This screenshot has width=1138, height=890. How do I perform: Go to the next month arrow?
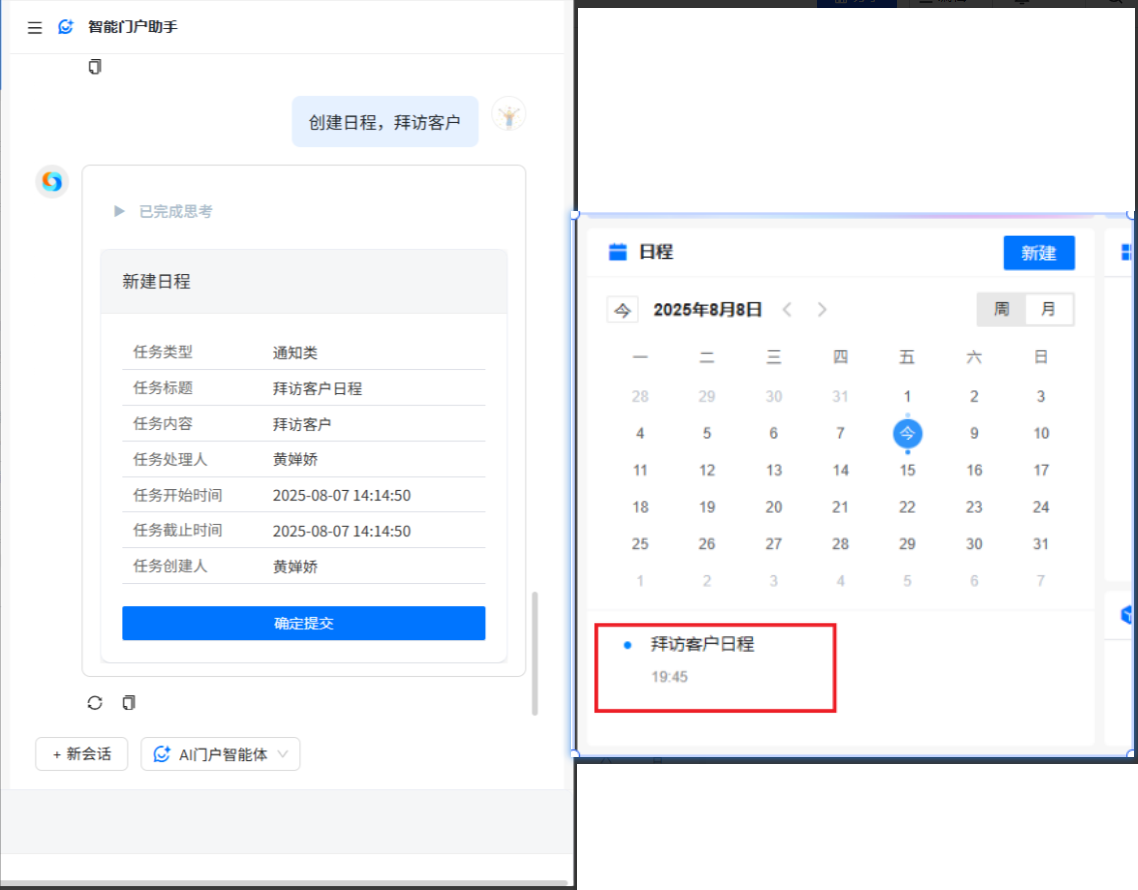(822, 310)
